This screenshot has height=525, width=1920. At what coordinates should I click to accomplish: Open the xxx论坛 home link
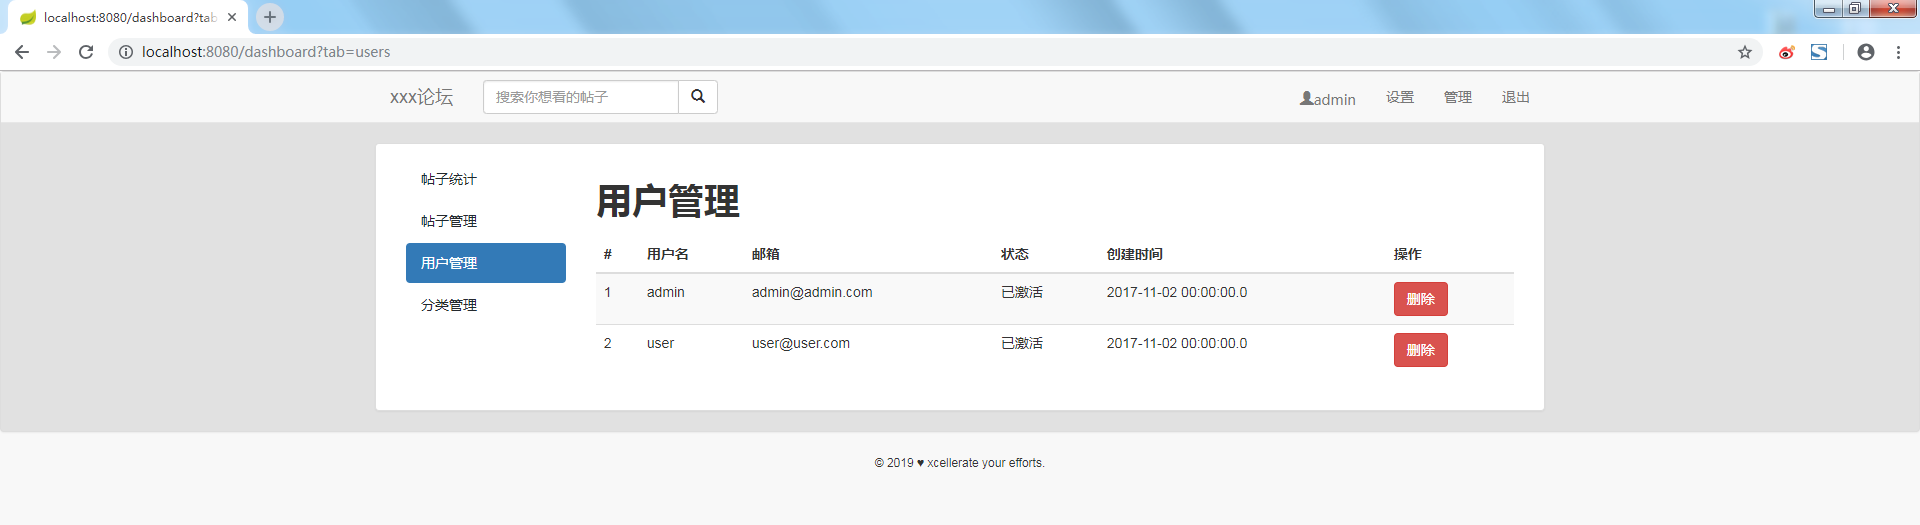pyautogui.click(x=421, y=97)
